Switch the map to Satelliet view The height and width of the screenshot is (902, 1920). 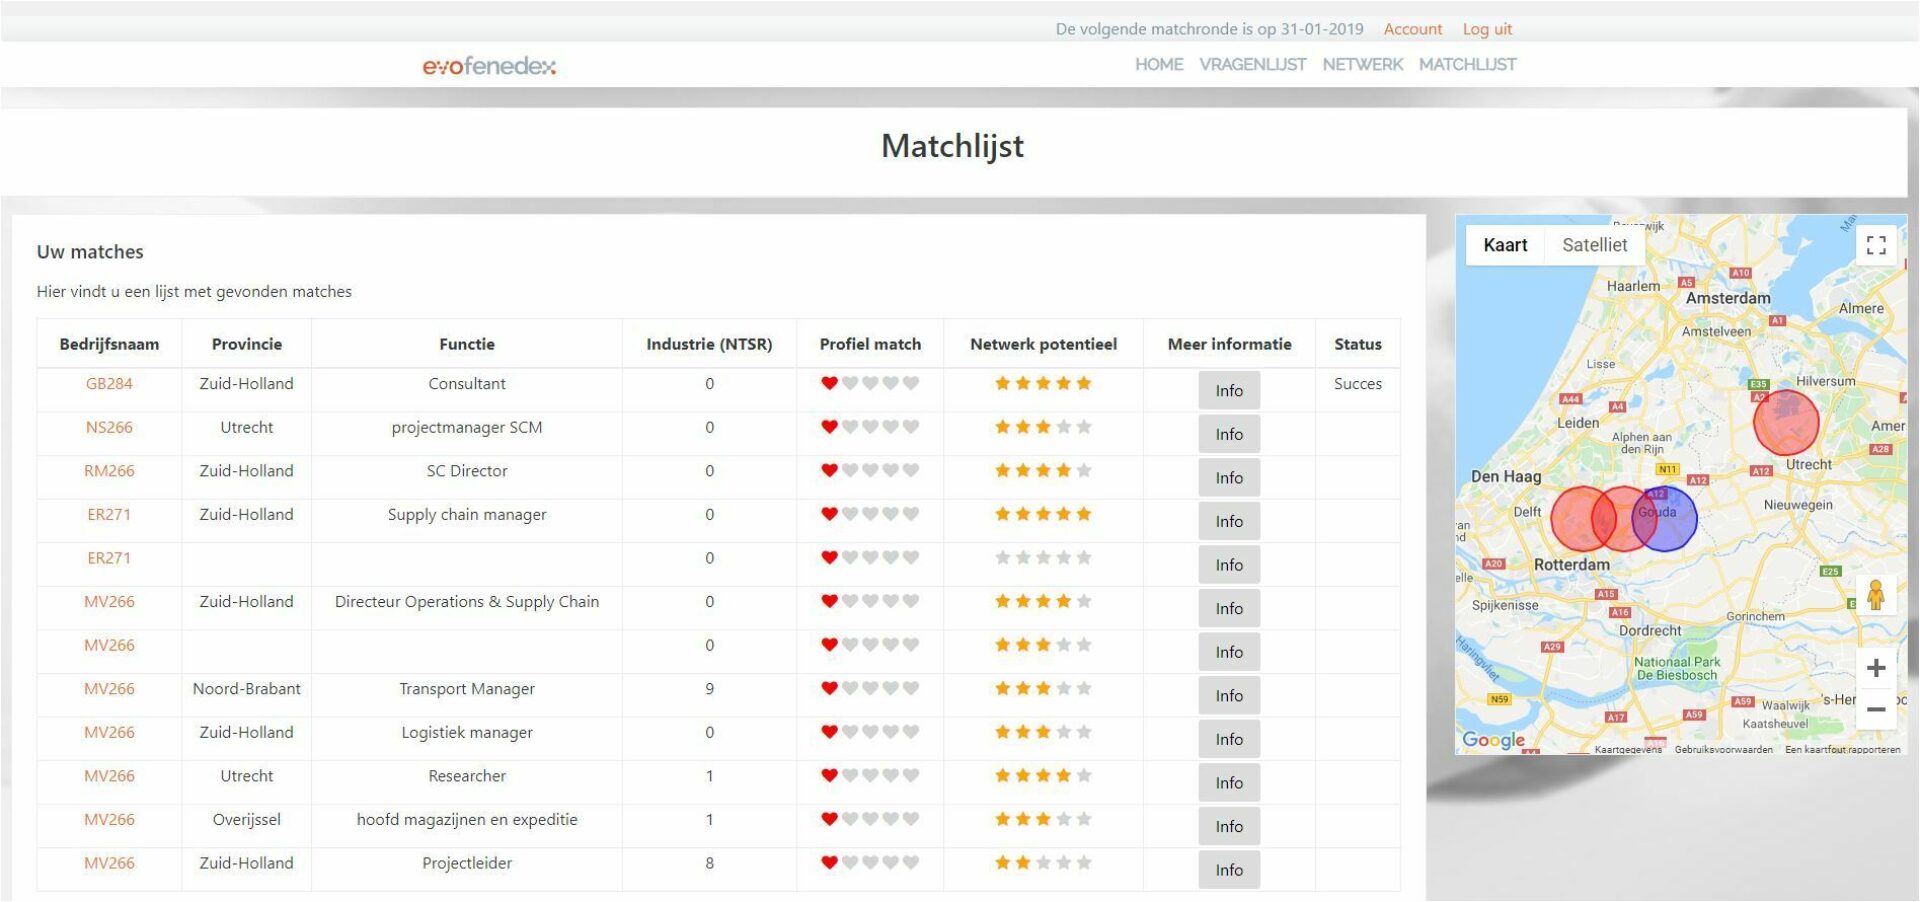point(1594,244)
